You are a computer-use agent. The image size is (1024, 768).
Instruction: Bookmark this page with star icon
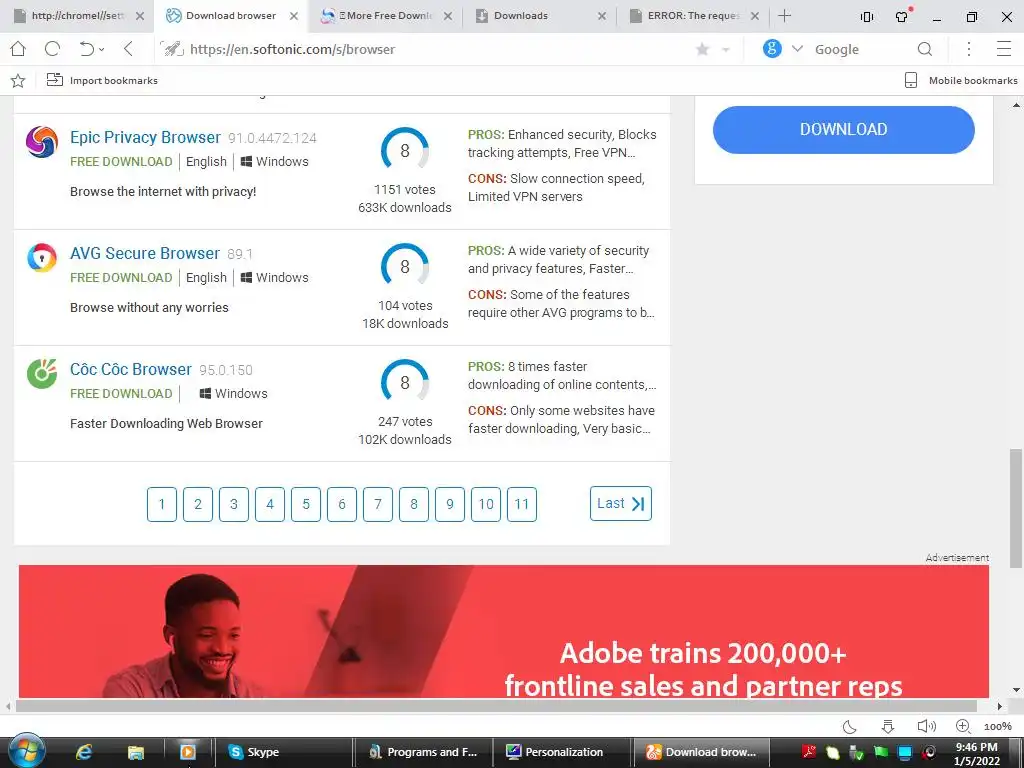tap(703, 49)
